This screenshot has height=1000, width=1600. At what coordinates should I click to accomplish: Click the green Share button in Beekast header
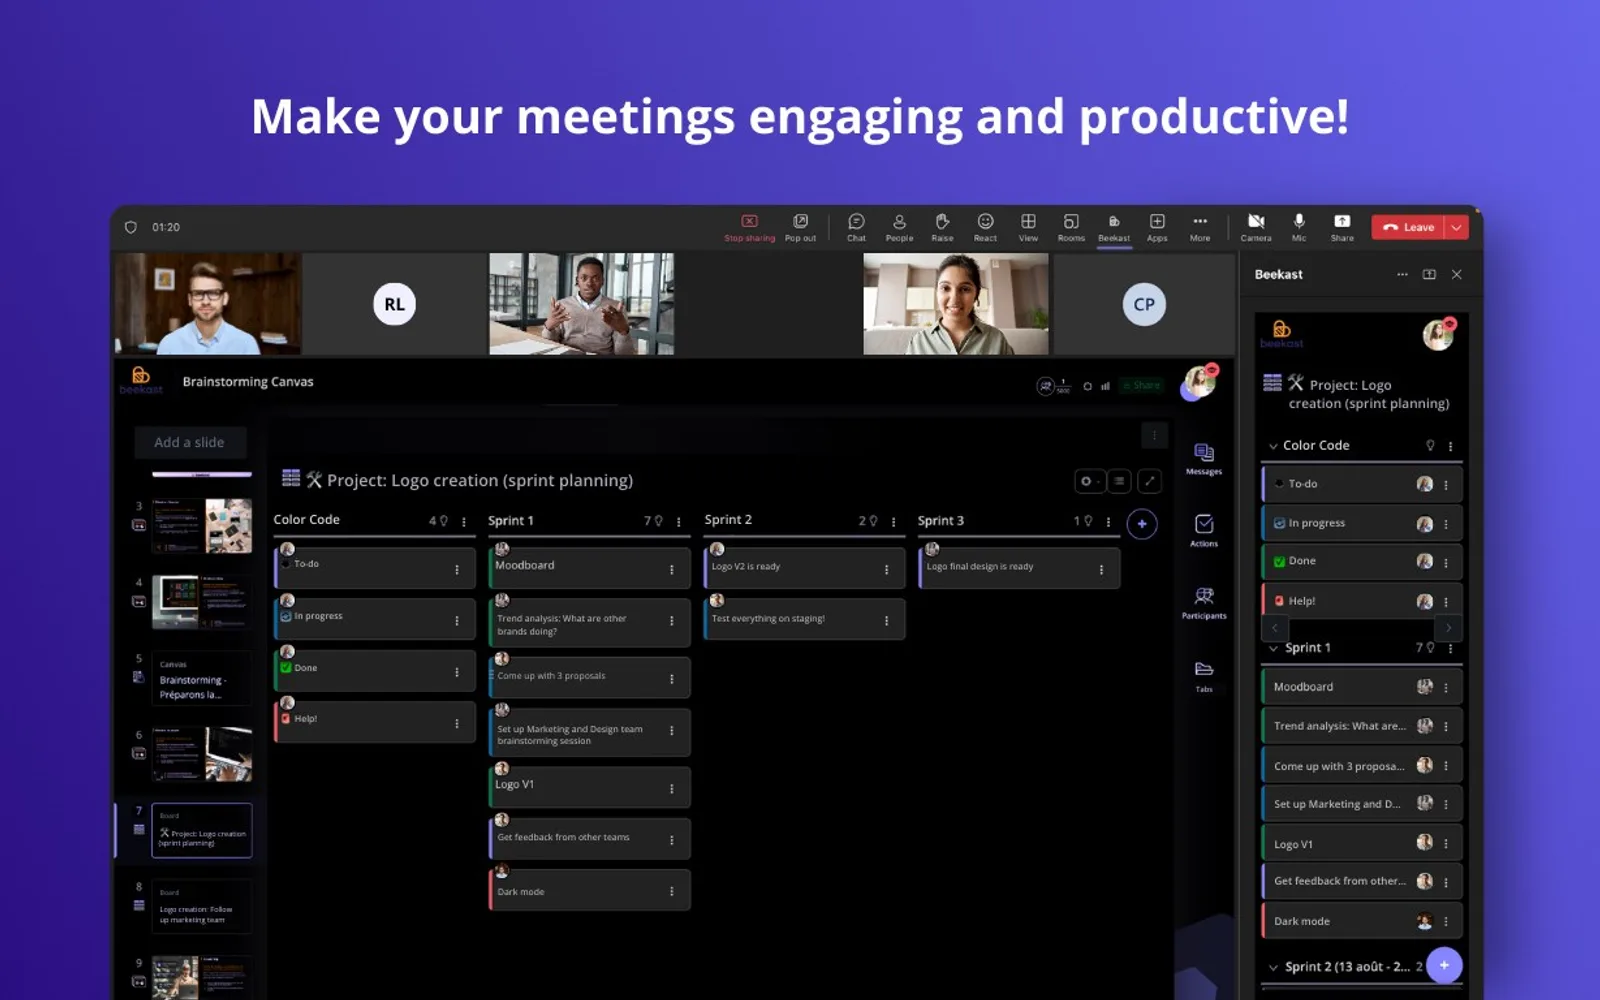[1141, 385]
